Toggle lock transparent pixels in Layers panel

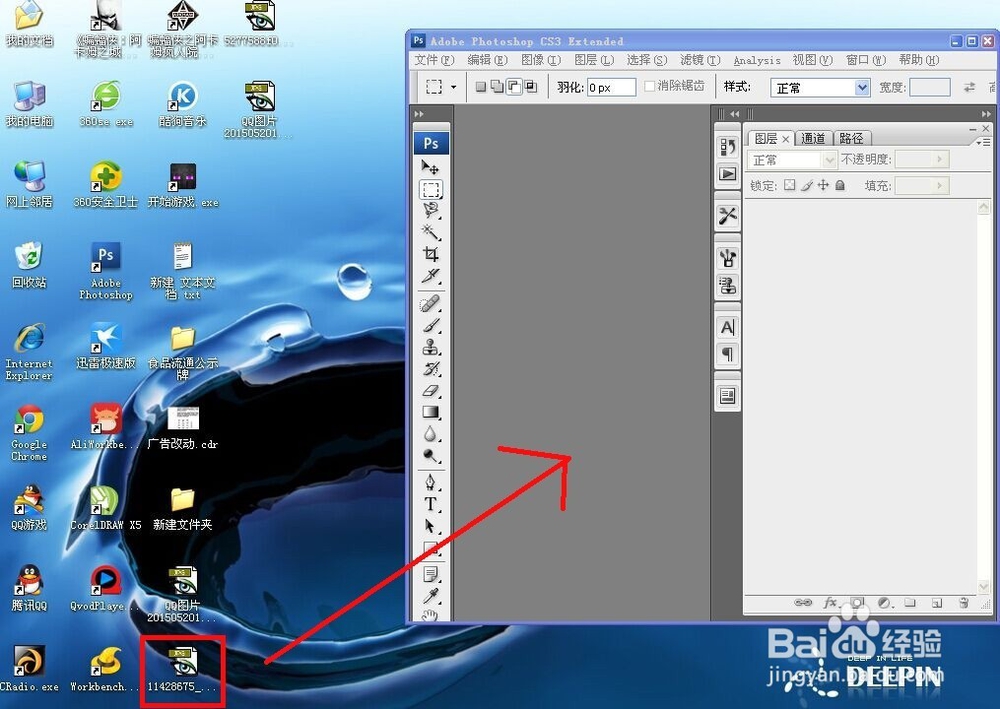tap(789, 185)
